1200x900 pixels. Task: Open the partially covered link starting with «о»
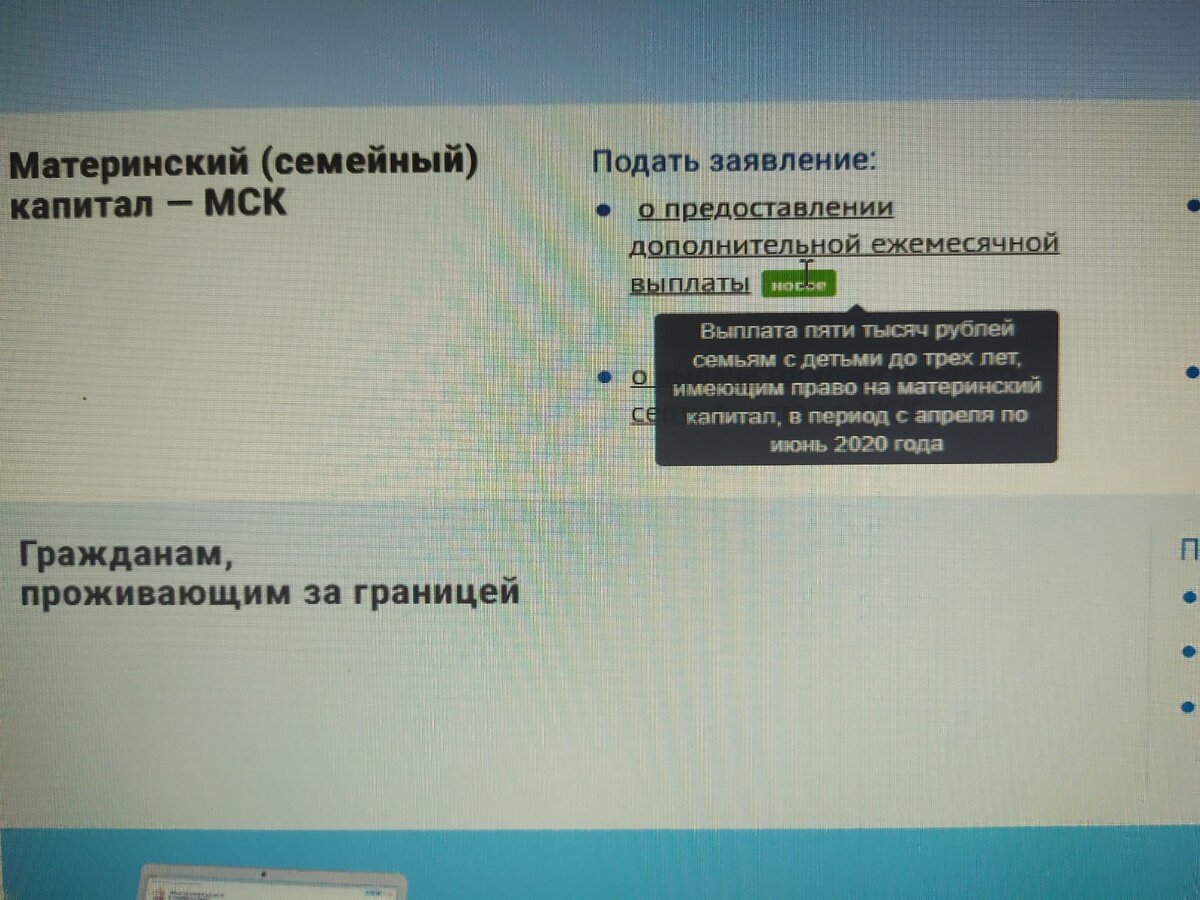637,377
